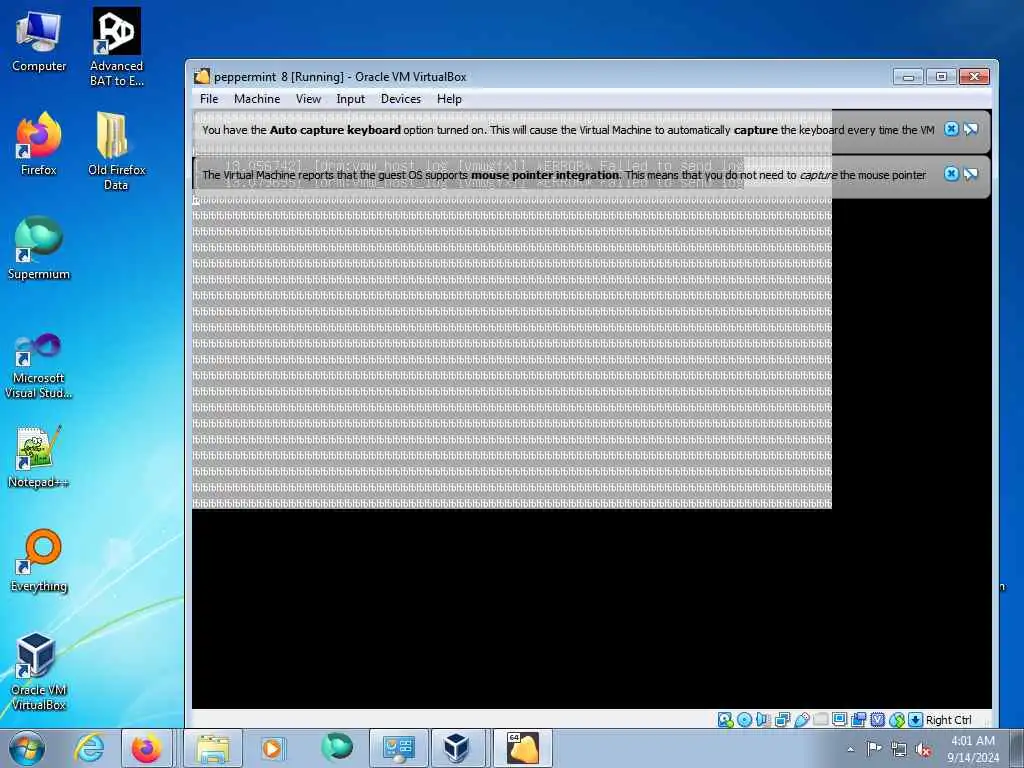Open the Devices menu
1024x768 pixels.
pyautogui.click(x=401, y=99)
